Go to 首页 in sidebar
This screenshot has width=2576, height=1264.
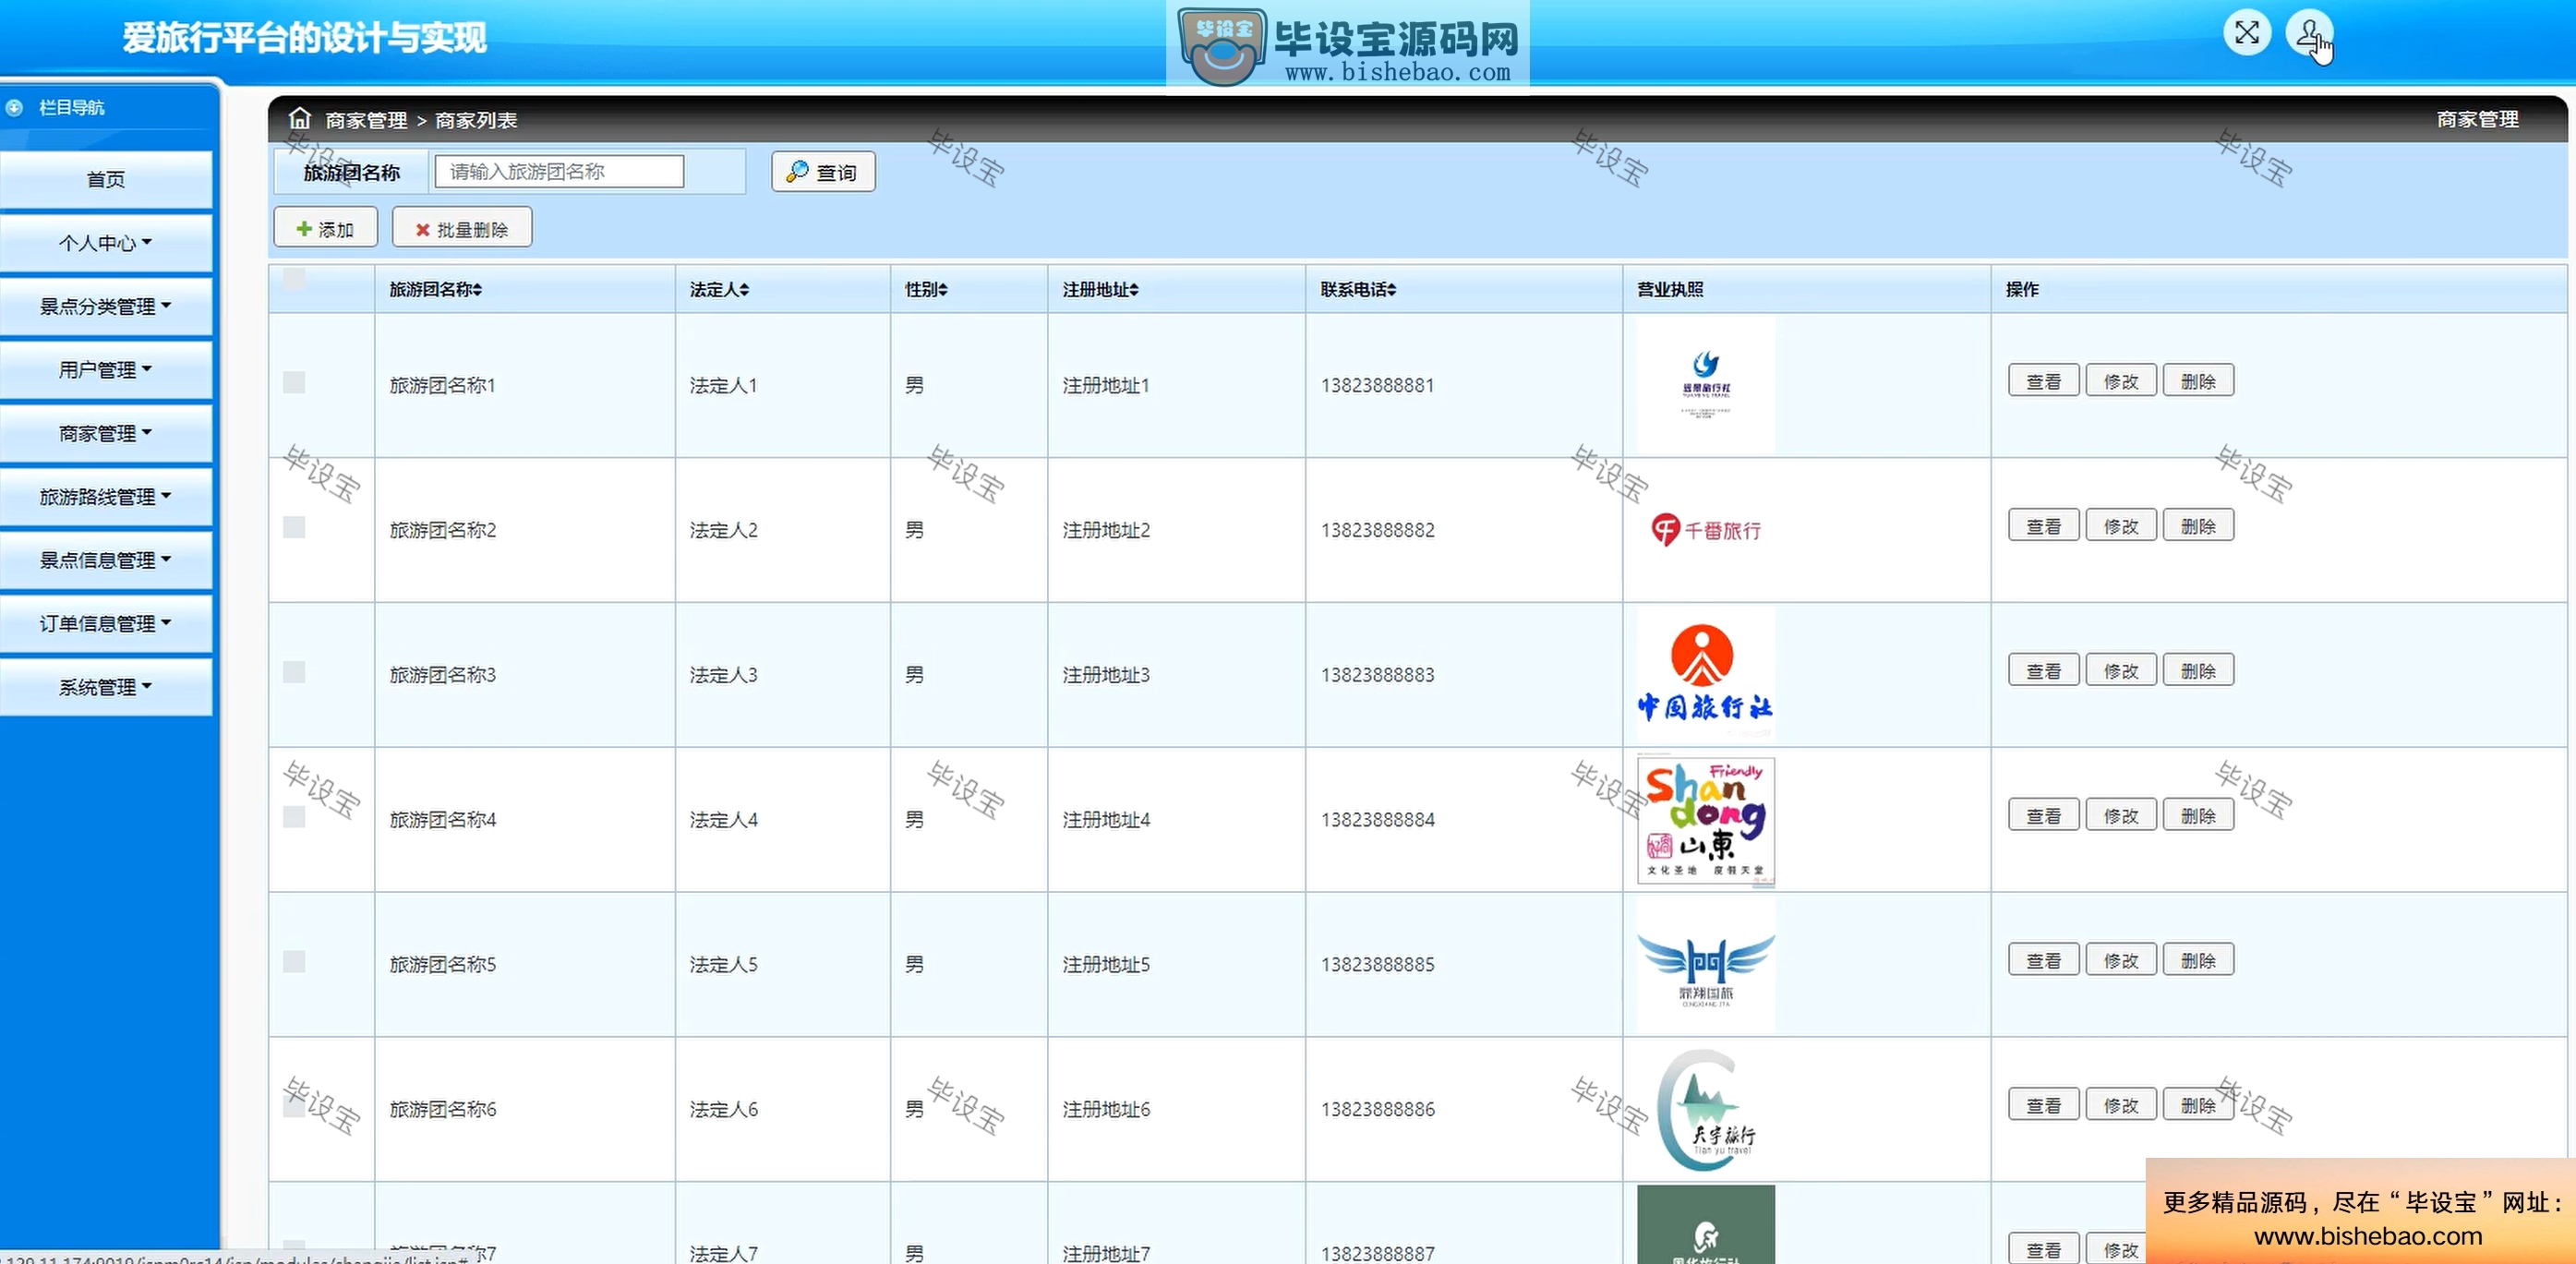point(106,179)
